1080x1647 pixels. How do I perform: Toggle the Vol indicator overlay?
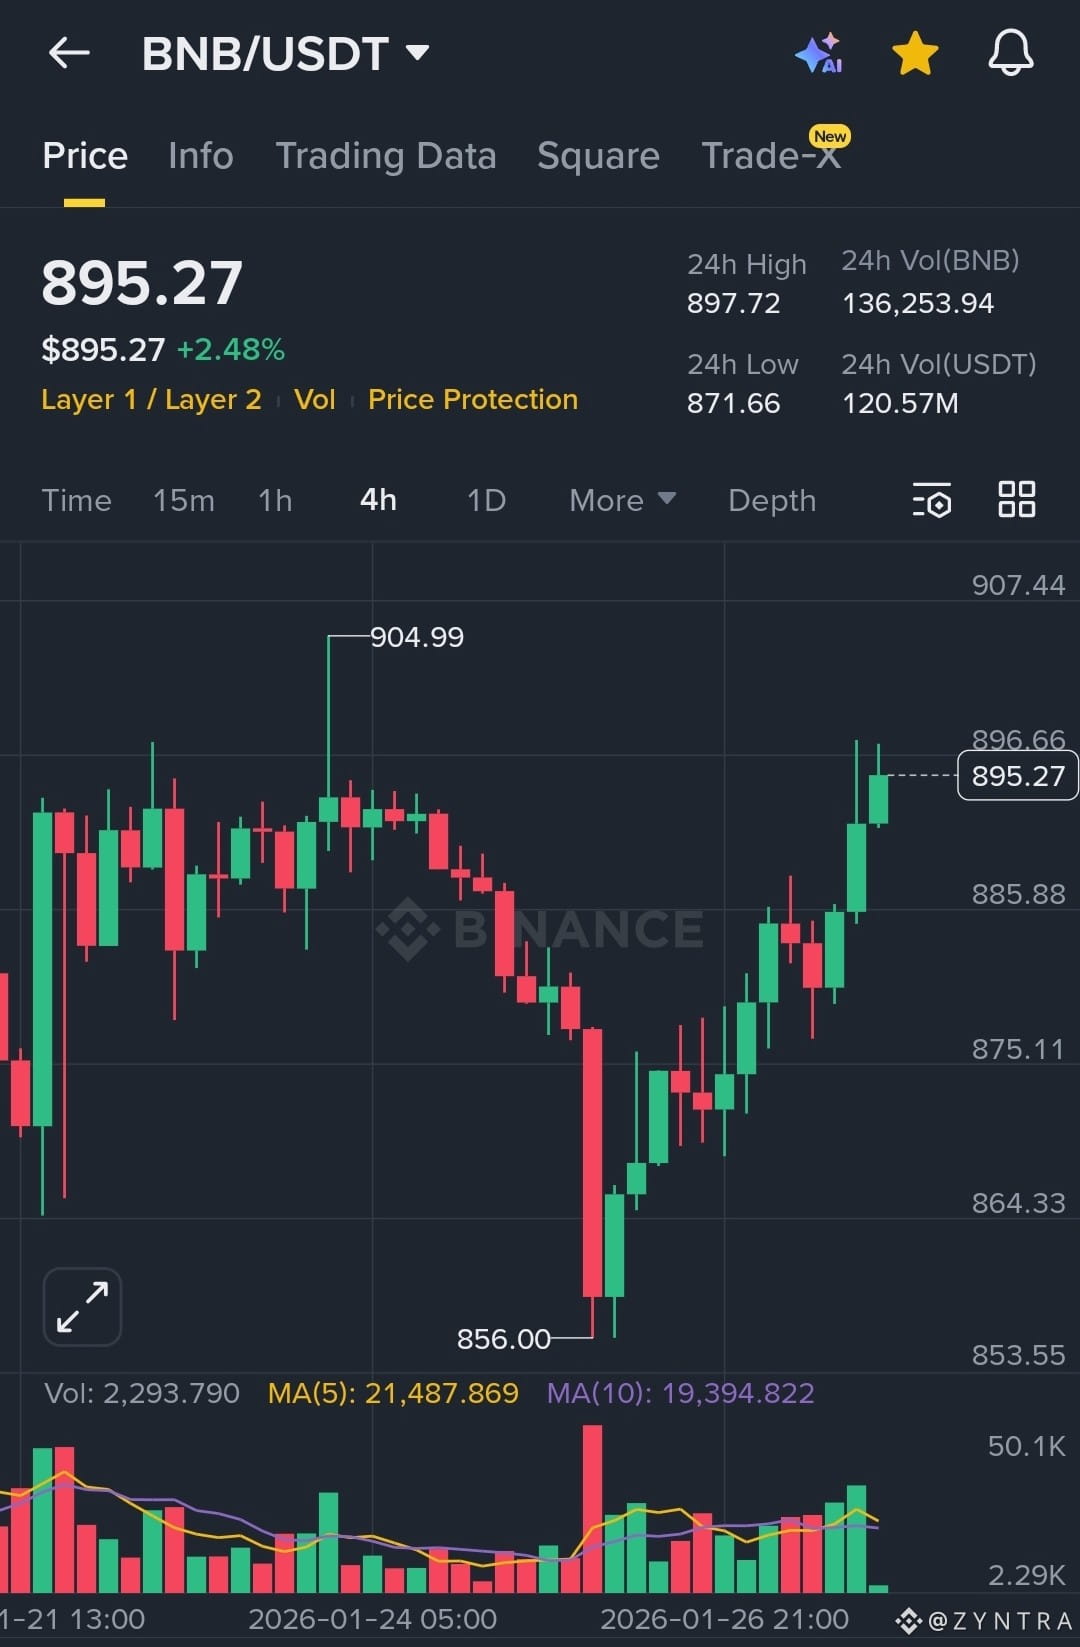coord(314,399)
